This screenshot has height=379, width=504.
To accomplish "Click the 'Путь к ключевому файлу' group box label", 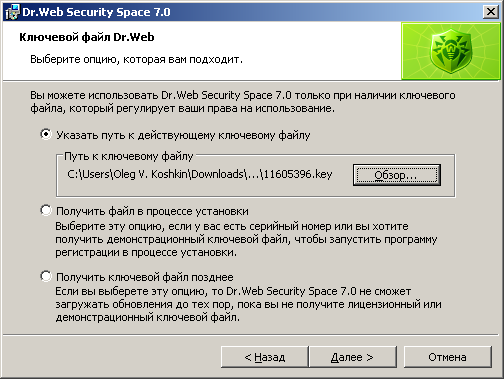I will click(x=129, y=156).
